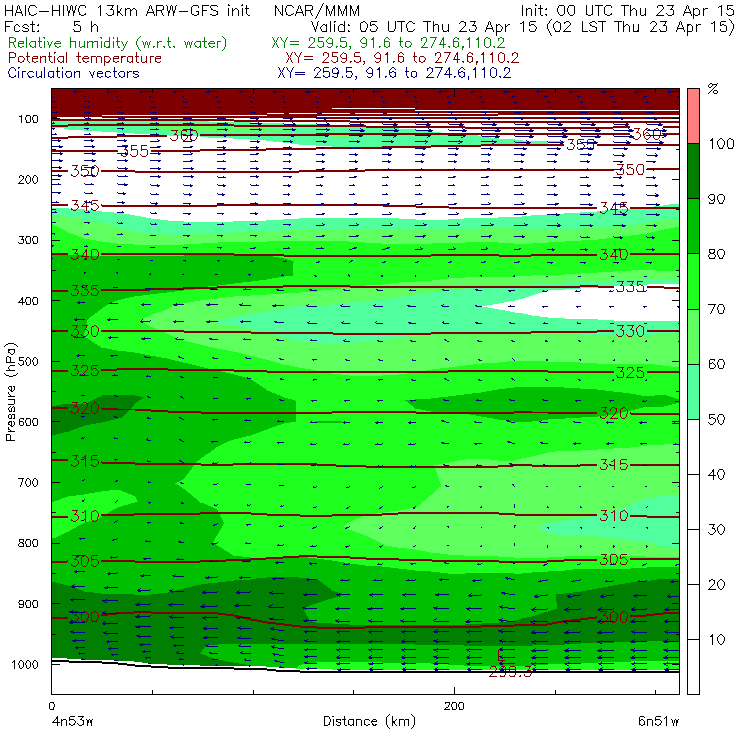Select the '6n51w' end coordinate label
The width and height of the screenshot is (740, 740).
point(659,722)
